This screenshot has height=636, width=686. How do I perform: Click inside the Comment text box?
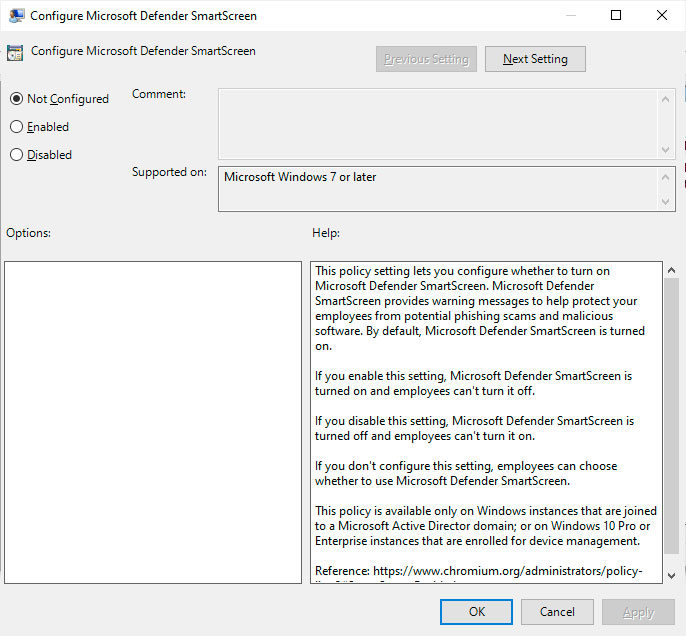pyautogui.click(x=438, y=124)
